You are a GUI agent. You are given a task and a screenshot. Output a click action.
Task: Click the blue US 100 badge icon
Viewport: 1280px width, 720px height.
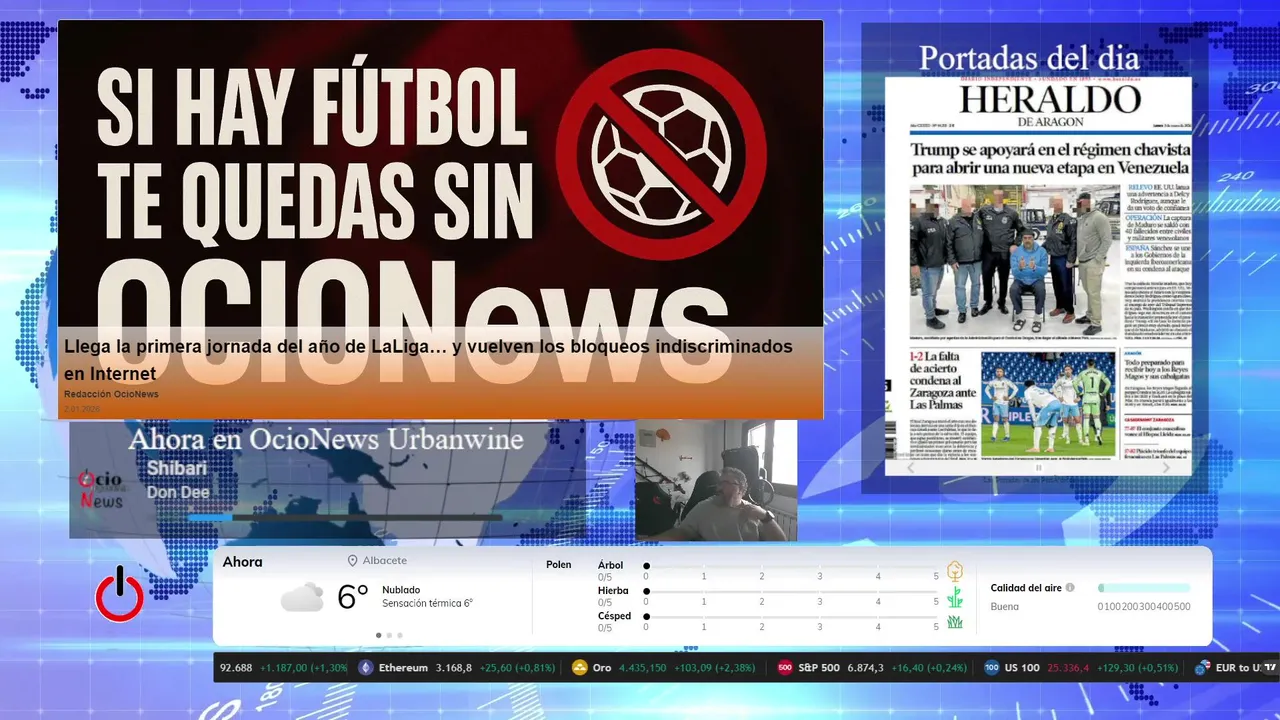[991, 668]
